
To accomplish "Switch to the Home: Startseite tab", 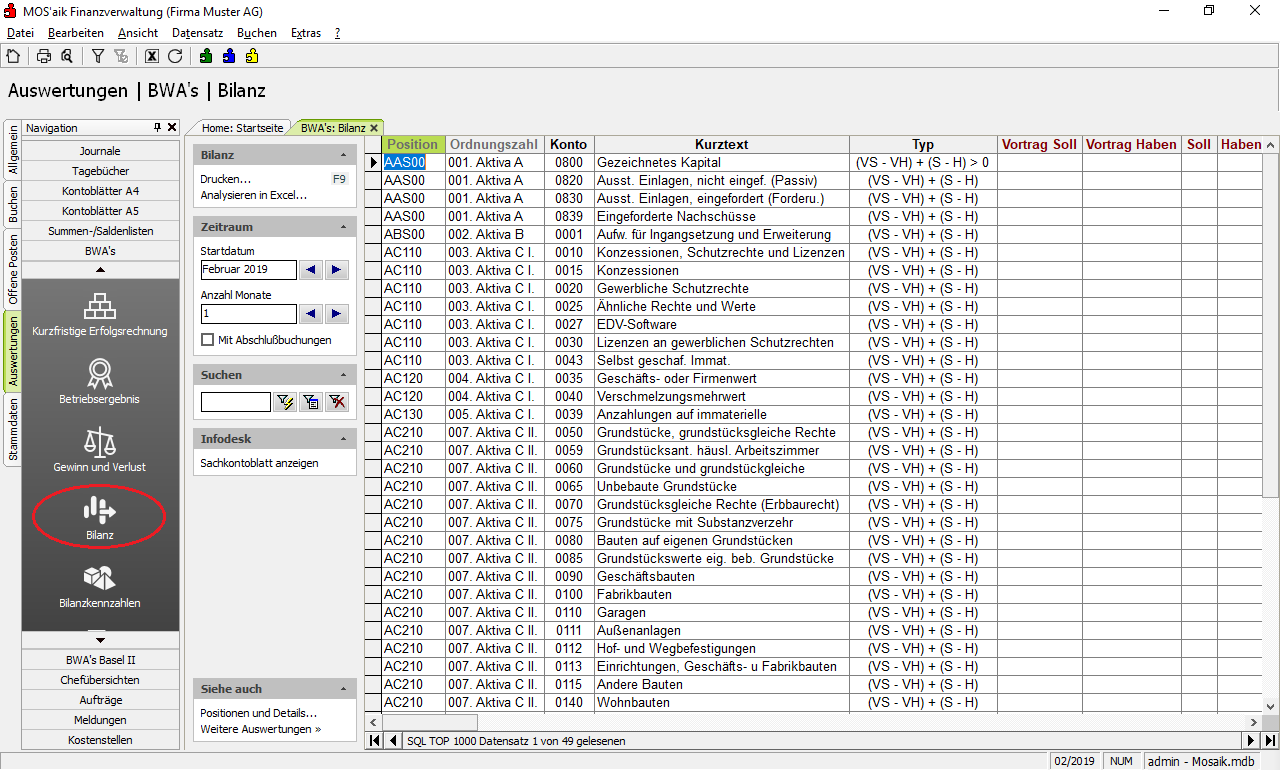I will [241, 128].
